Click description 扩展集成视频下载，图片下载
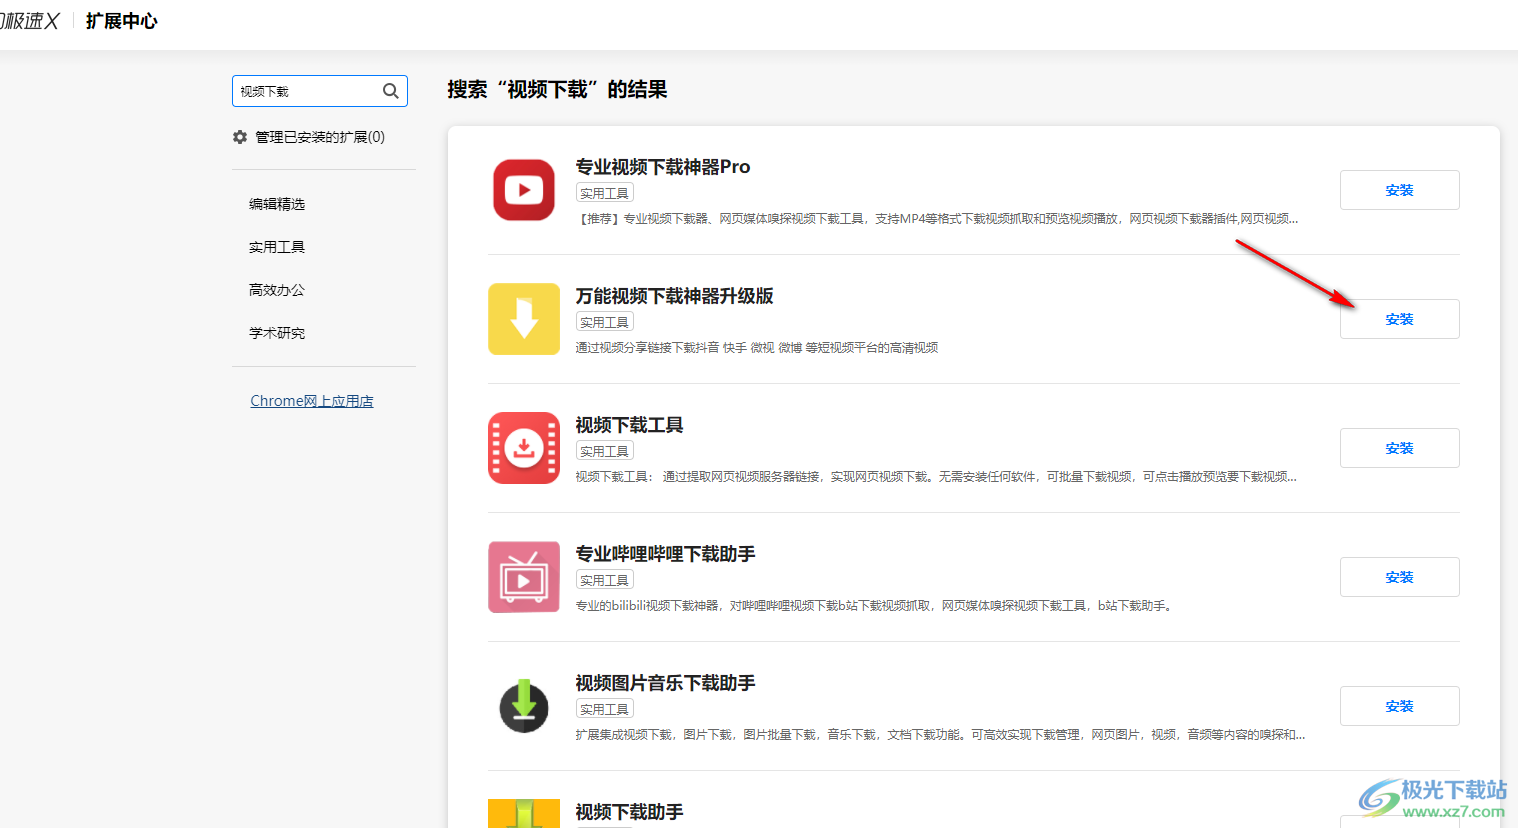 coord(940,735)
